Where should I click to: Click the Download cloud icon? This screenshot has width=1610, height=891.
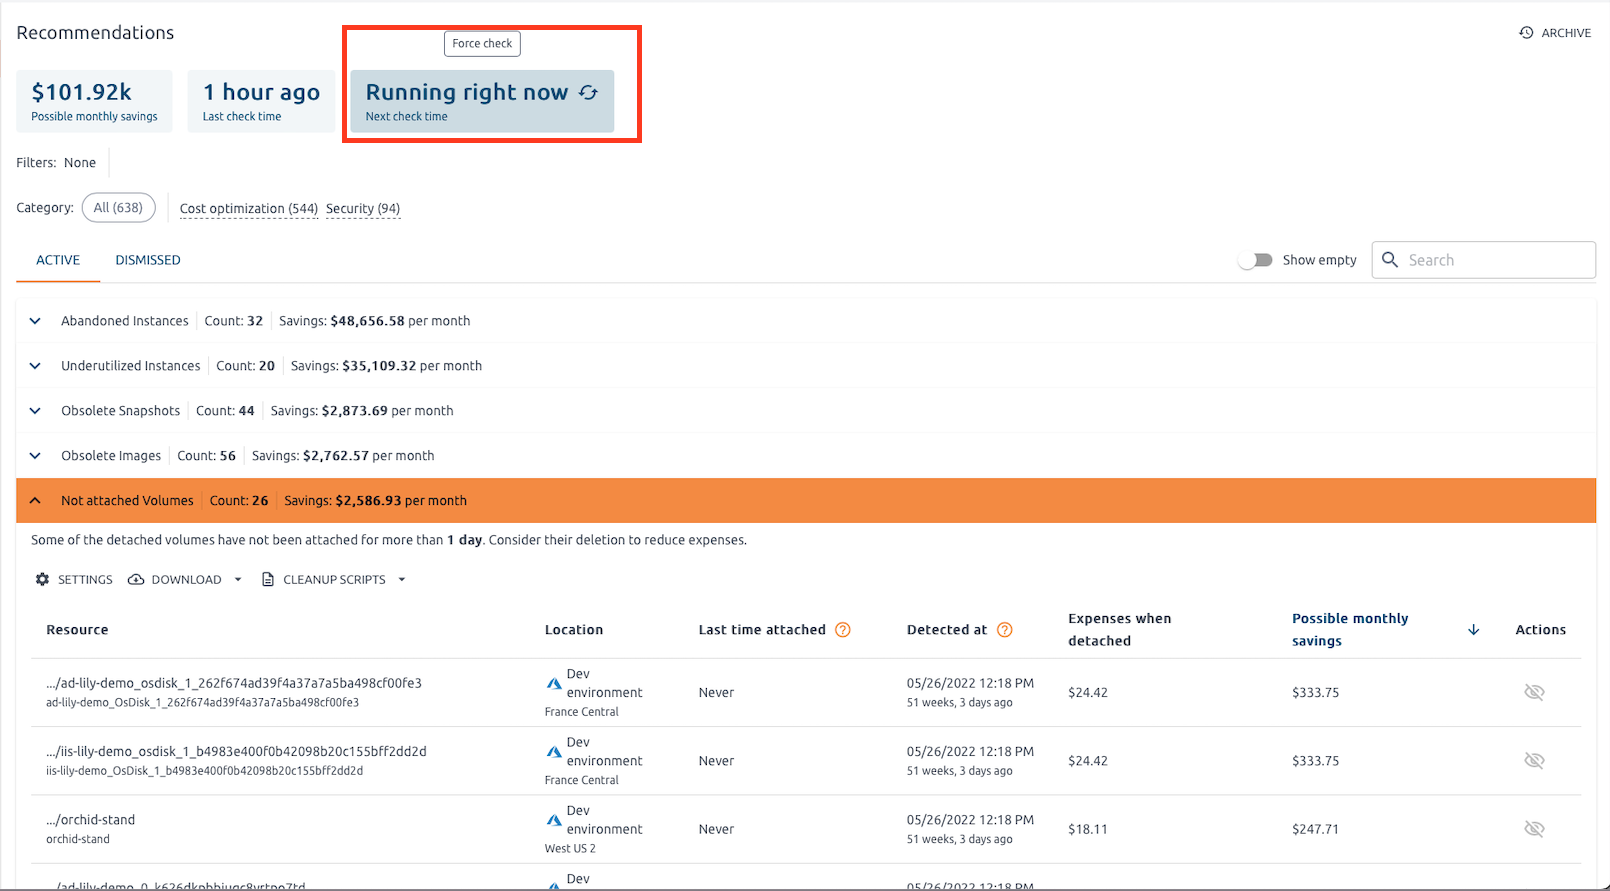(x=136, y=580)
